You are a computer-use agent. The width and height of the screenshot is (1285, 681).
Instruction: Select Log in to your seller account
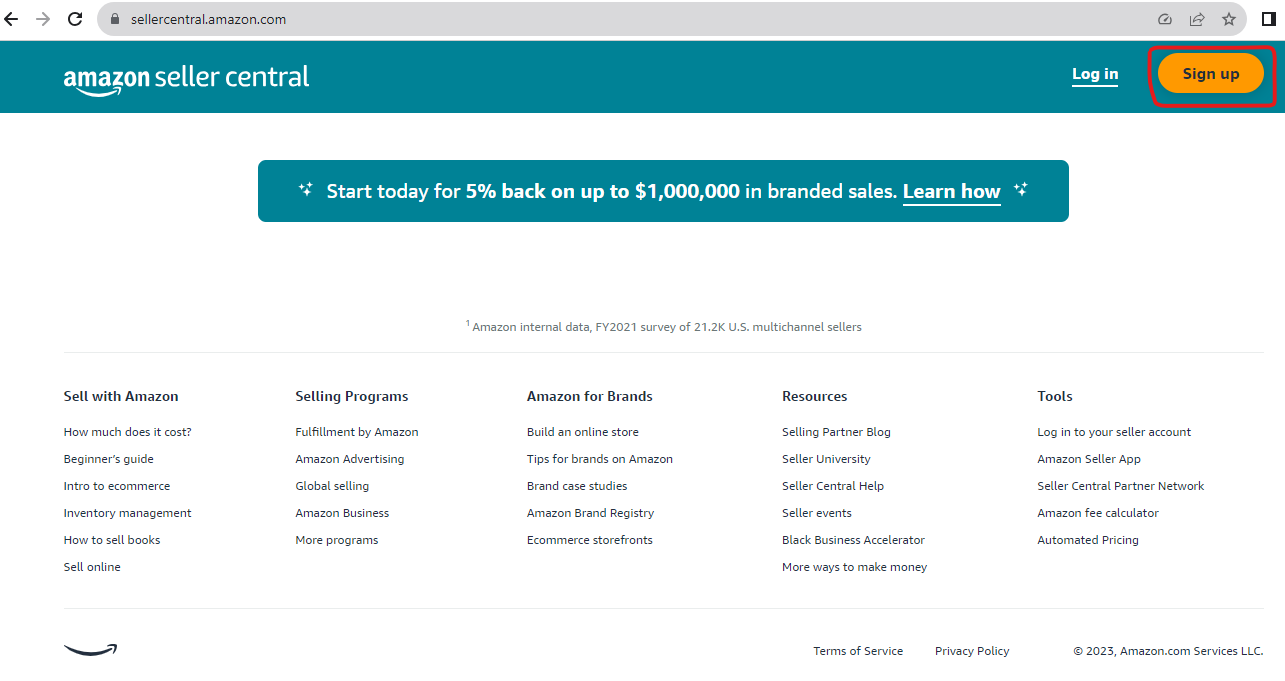pos(1114,432)
